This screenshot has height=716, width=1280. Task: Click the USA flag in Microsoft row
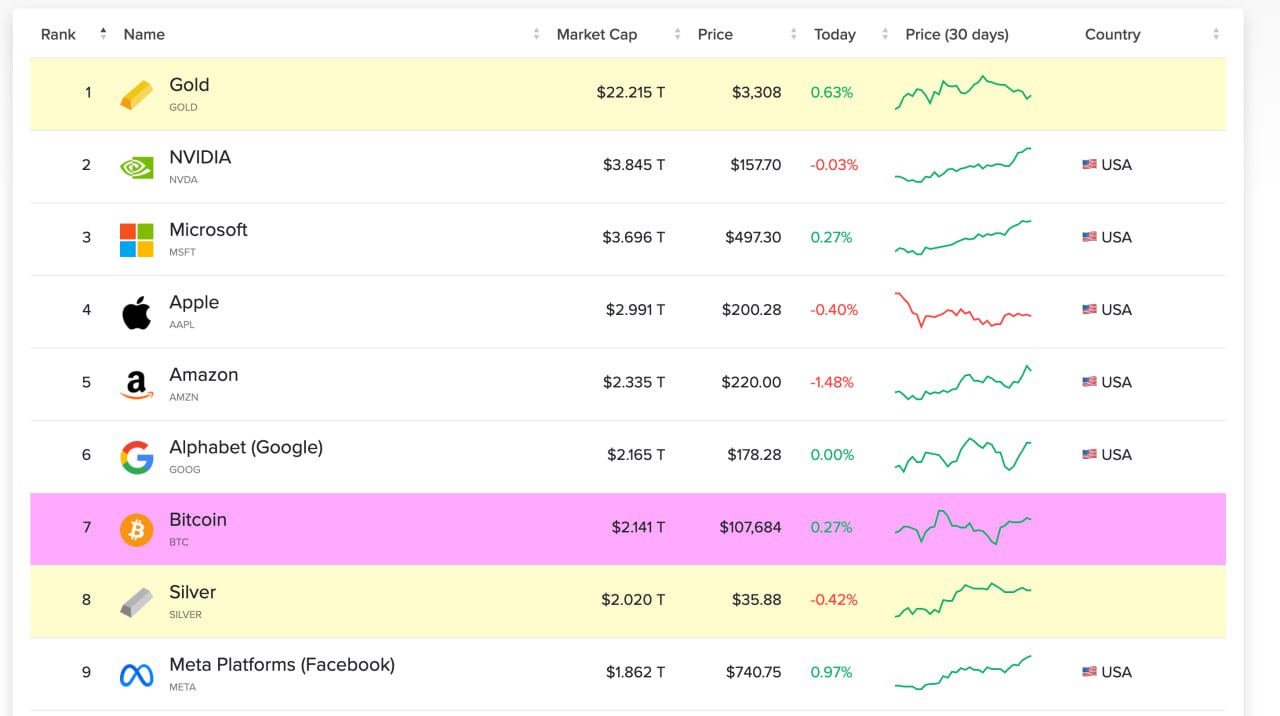(1089, 237)
